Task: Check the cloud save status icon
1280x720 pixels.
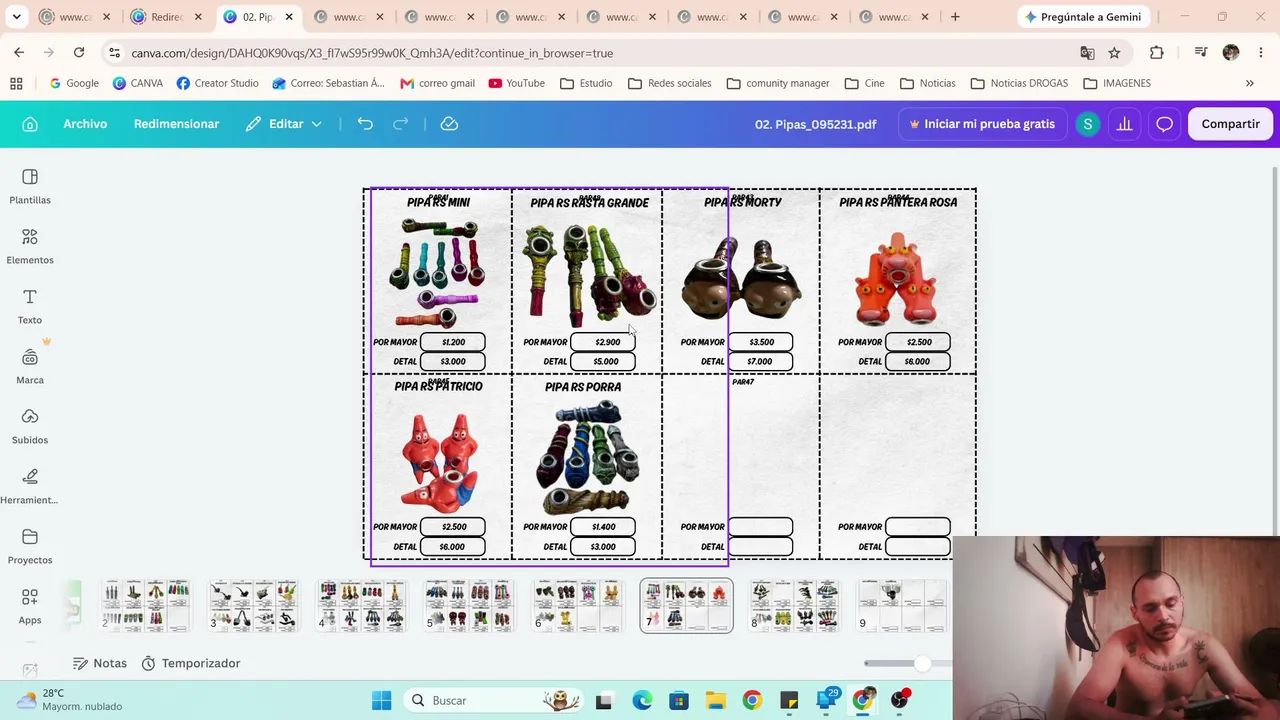Action: (x=450, y=124)
